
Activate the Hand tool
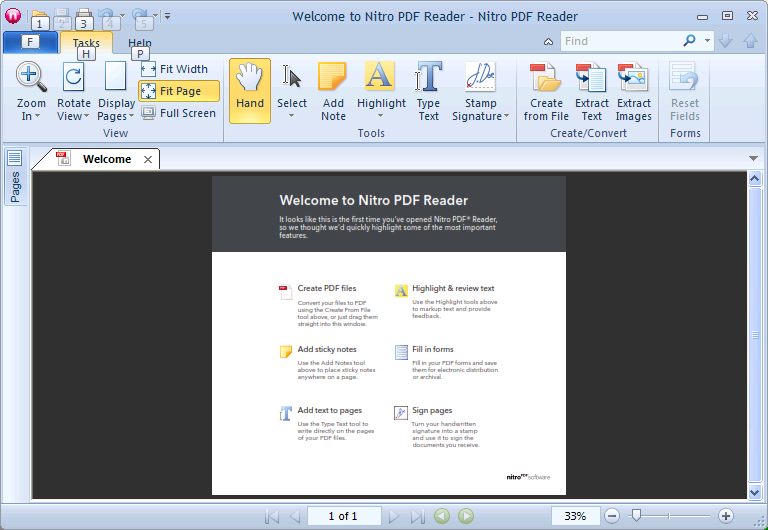click(x=250, y=91)
